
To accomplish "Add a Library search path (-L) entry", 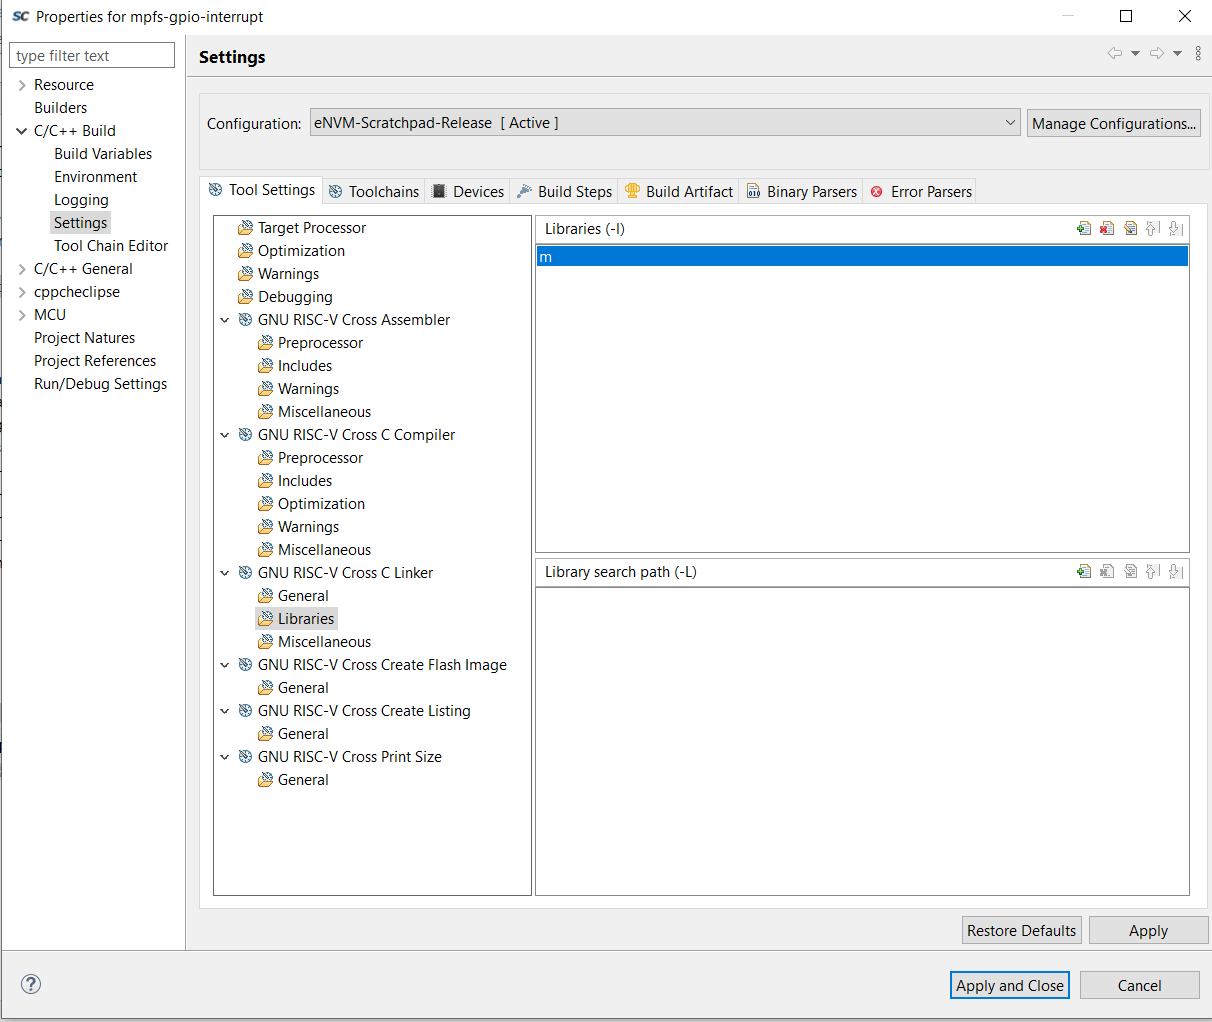I will click(1084, 572).
